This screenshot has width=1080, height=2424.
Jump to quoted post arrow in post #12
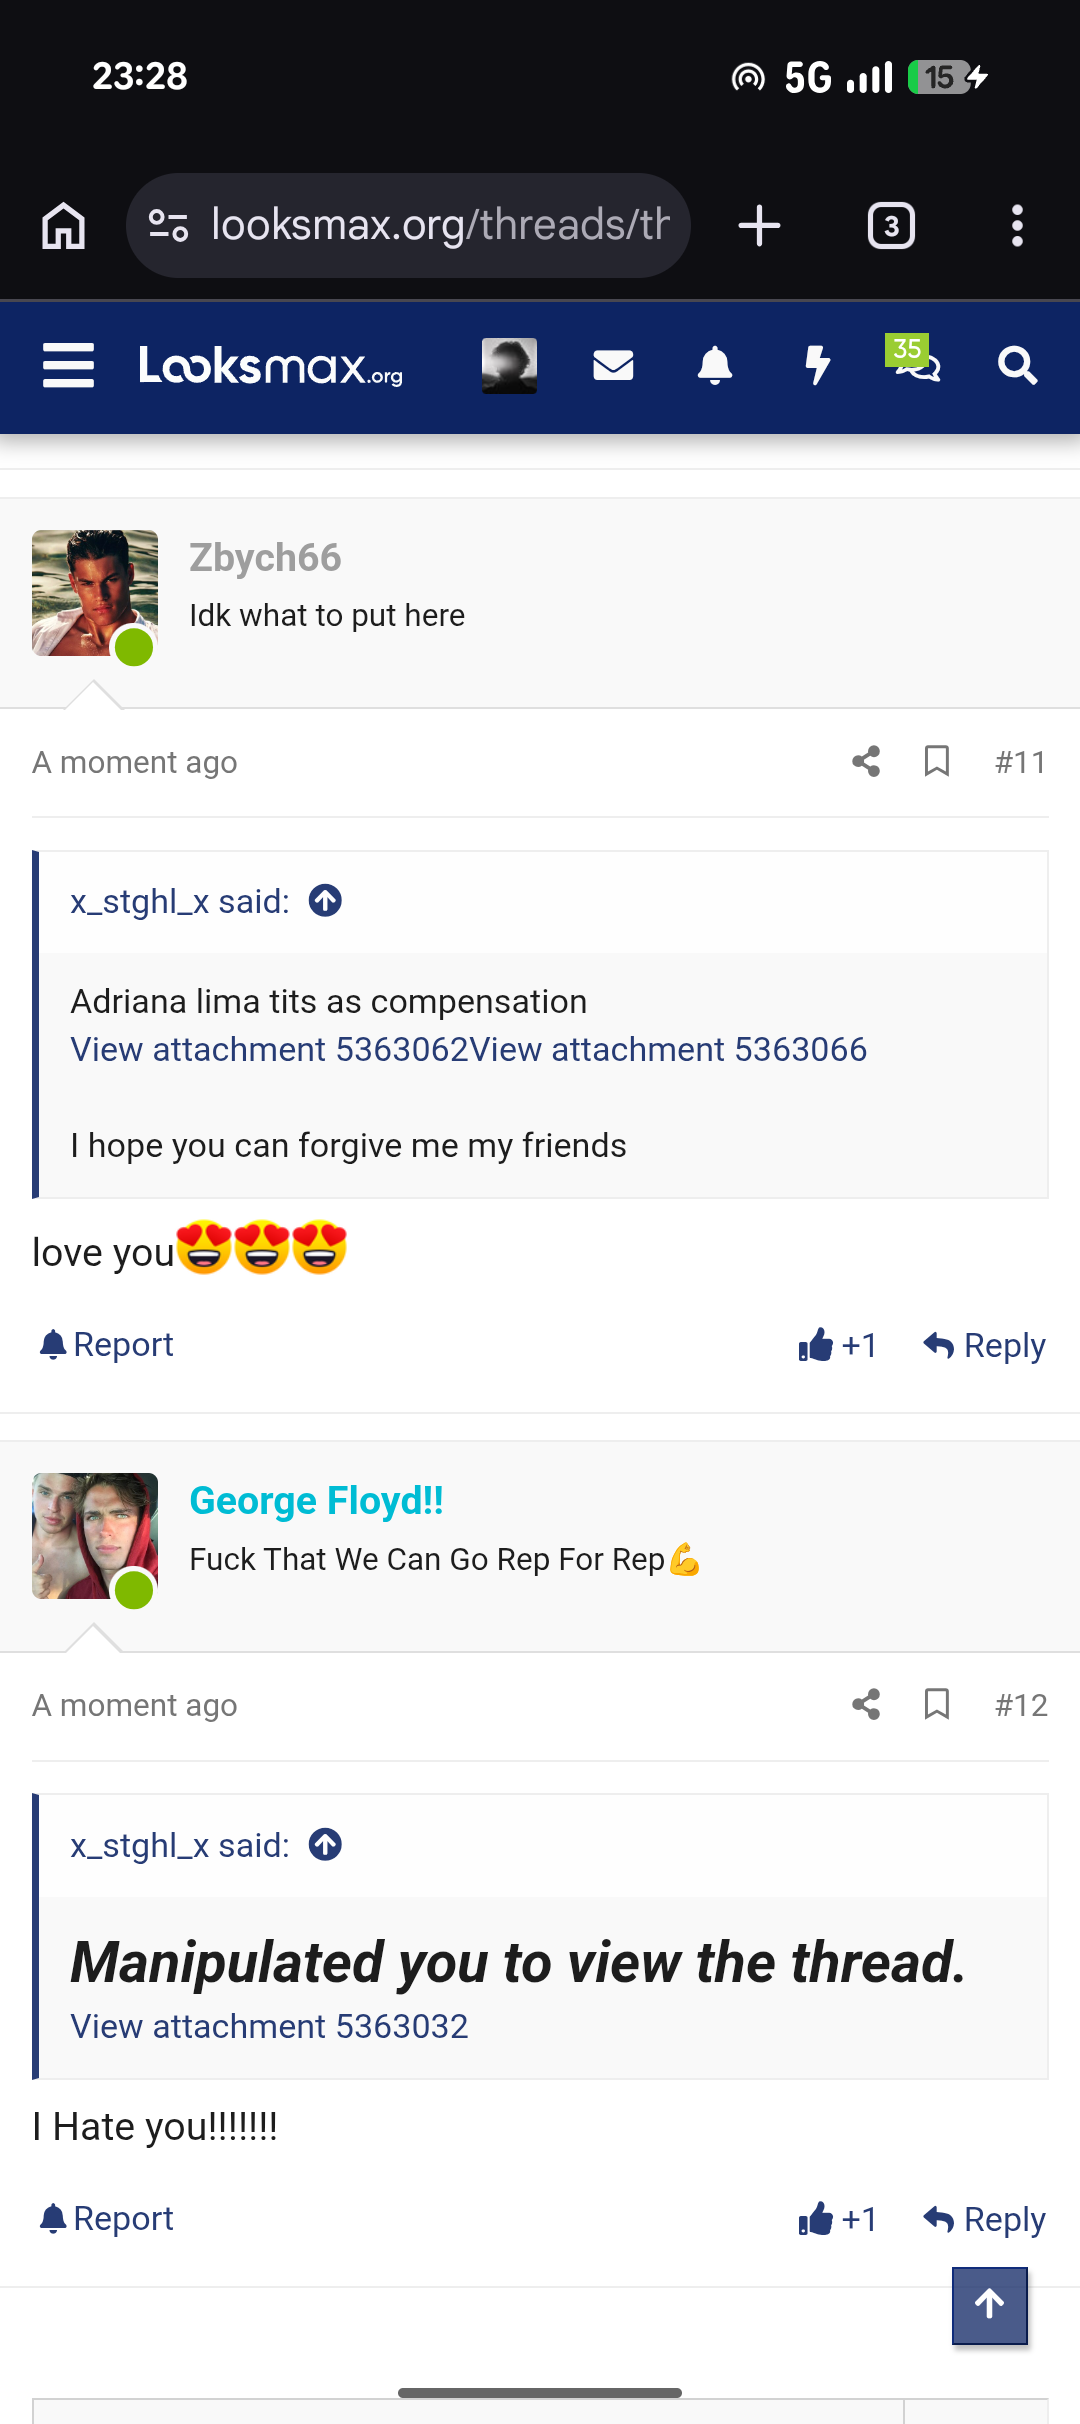[x=325, y=1844]
